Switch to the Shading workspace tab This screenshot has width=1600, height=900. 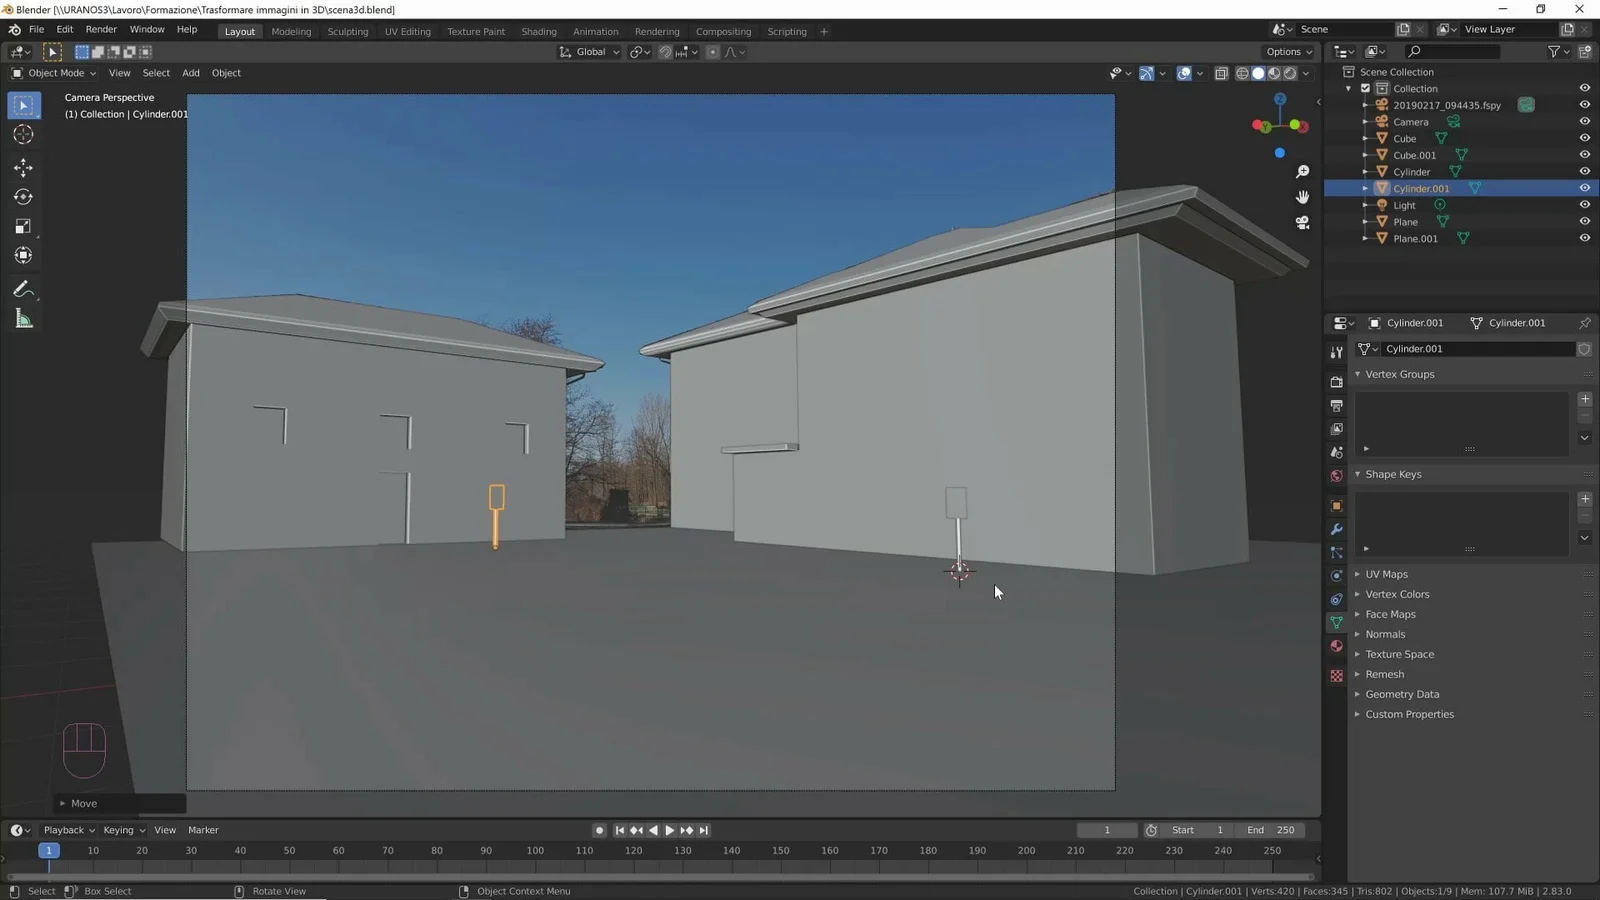point(539,31)
